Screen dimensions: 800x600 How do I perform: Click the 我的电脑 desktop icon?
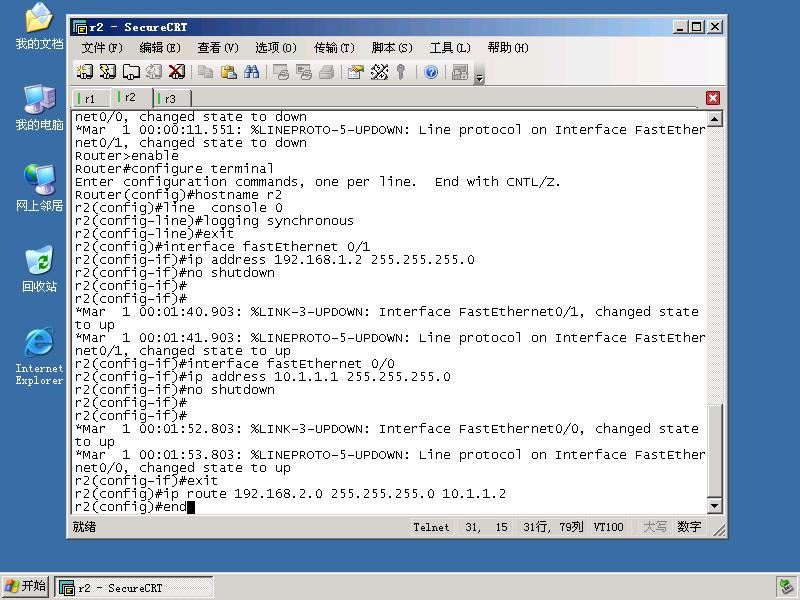pyautogui.click(x=39, y=108)
